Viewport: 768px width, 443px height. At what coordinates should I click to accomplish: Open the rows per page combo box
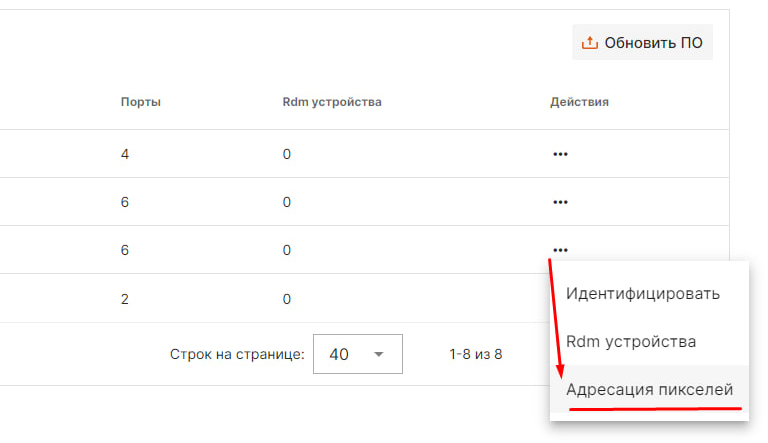click(x=357, y=354)
